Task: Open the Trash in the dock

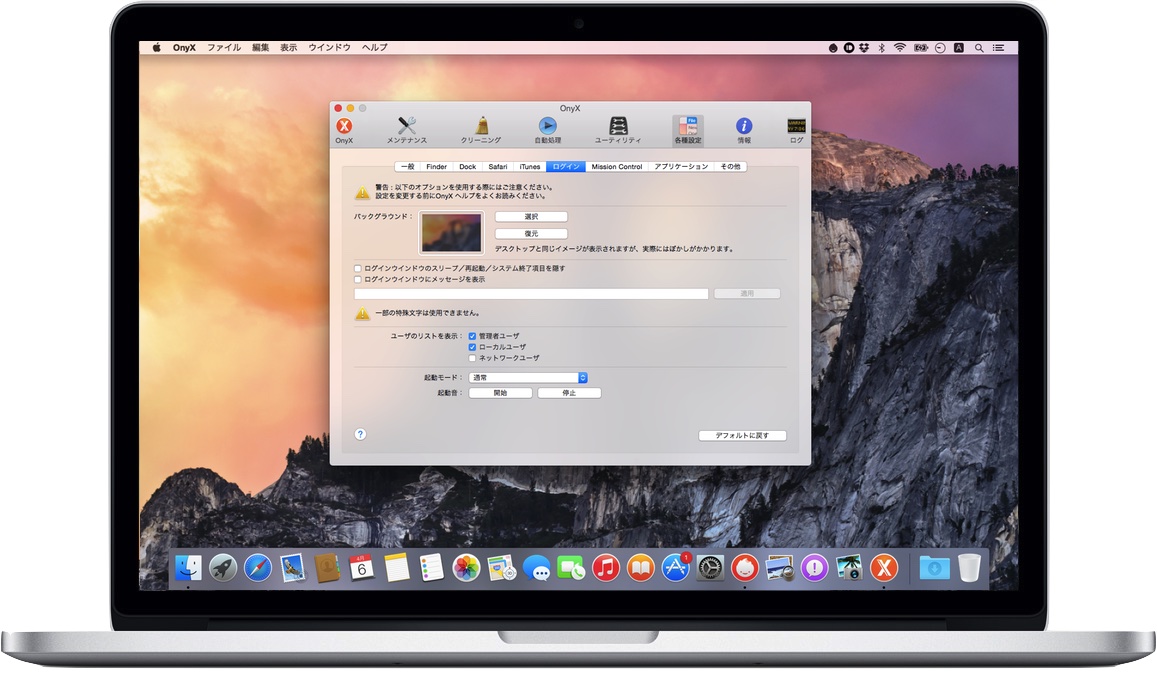Action: click(970, 568)
